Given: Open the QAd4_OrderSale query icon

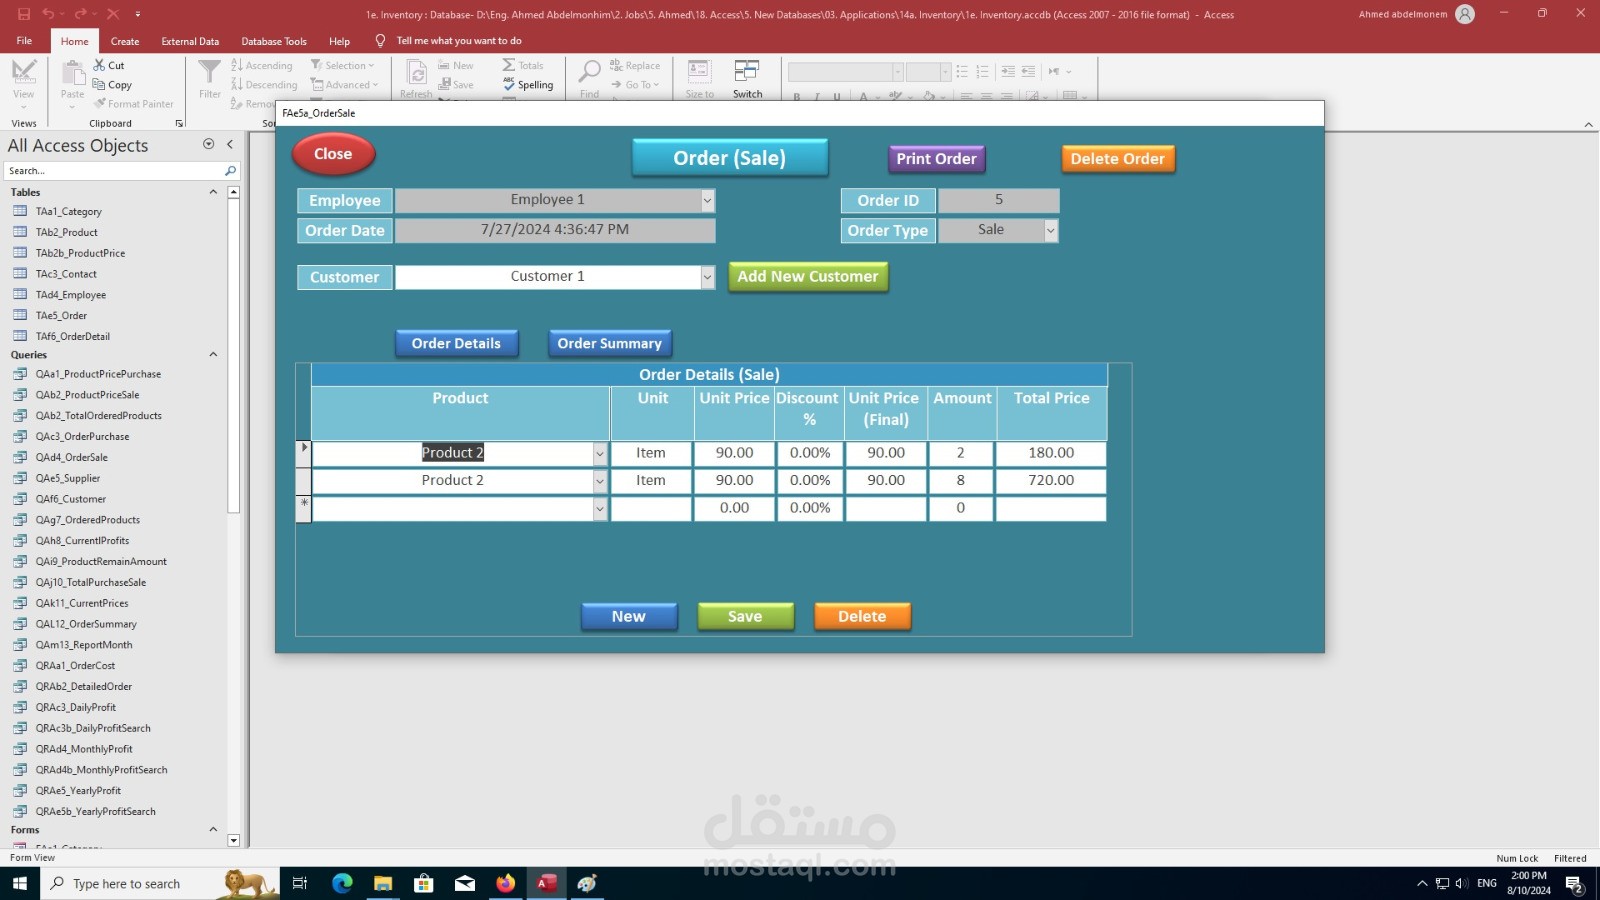Looking at the screenshot, I should (x=19, y=457).
